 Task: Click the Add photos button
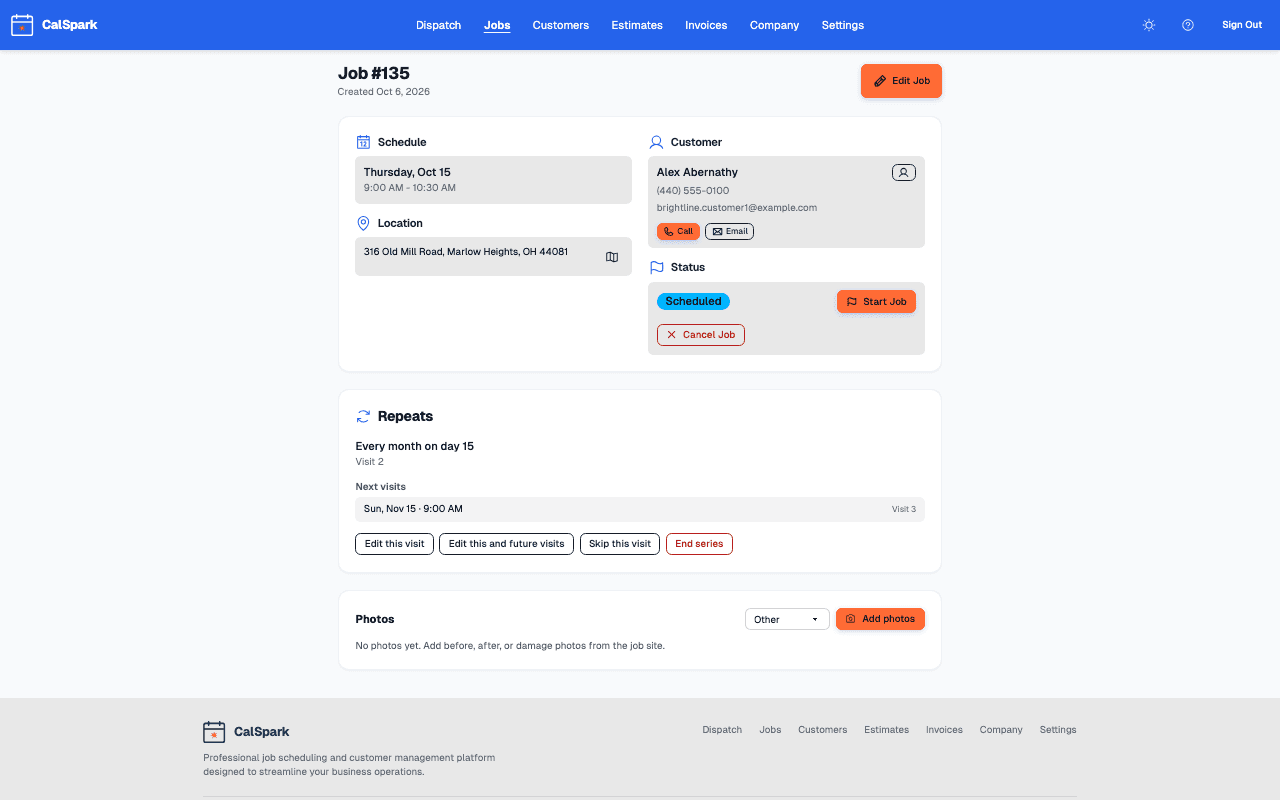[x=880, y=619]
